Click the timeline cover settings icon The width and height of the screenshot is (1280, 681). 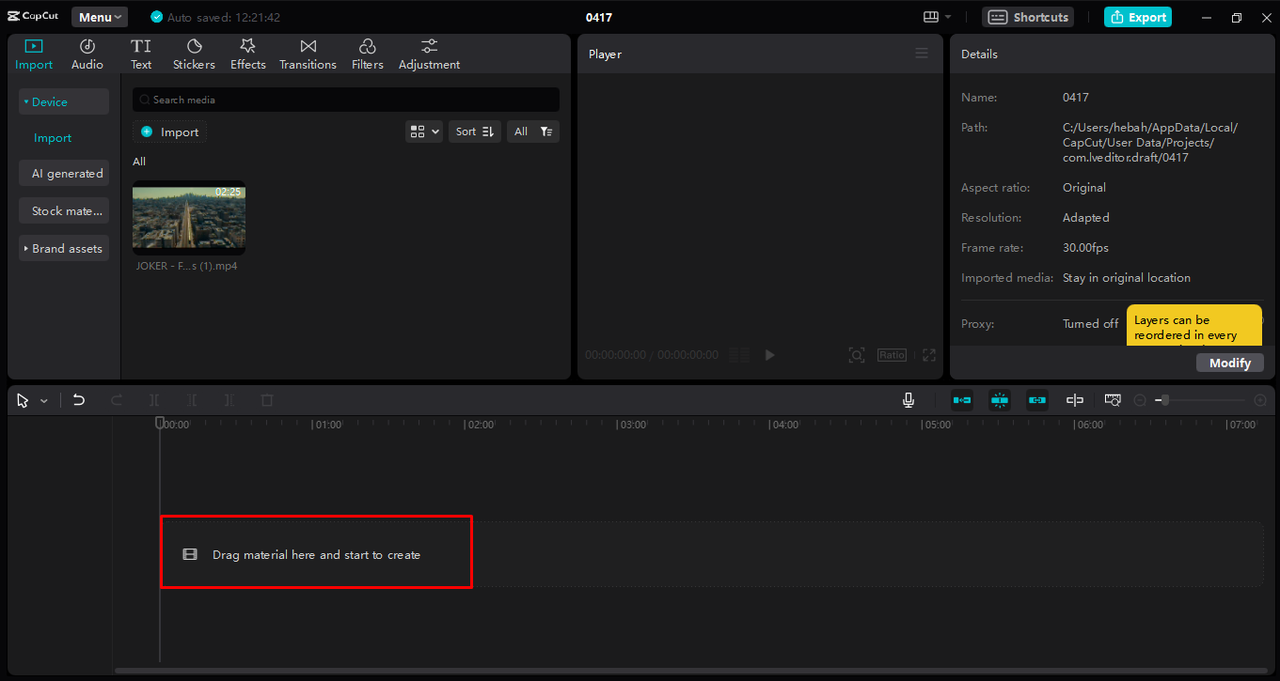tap(1113, 400)
